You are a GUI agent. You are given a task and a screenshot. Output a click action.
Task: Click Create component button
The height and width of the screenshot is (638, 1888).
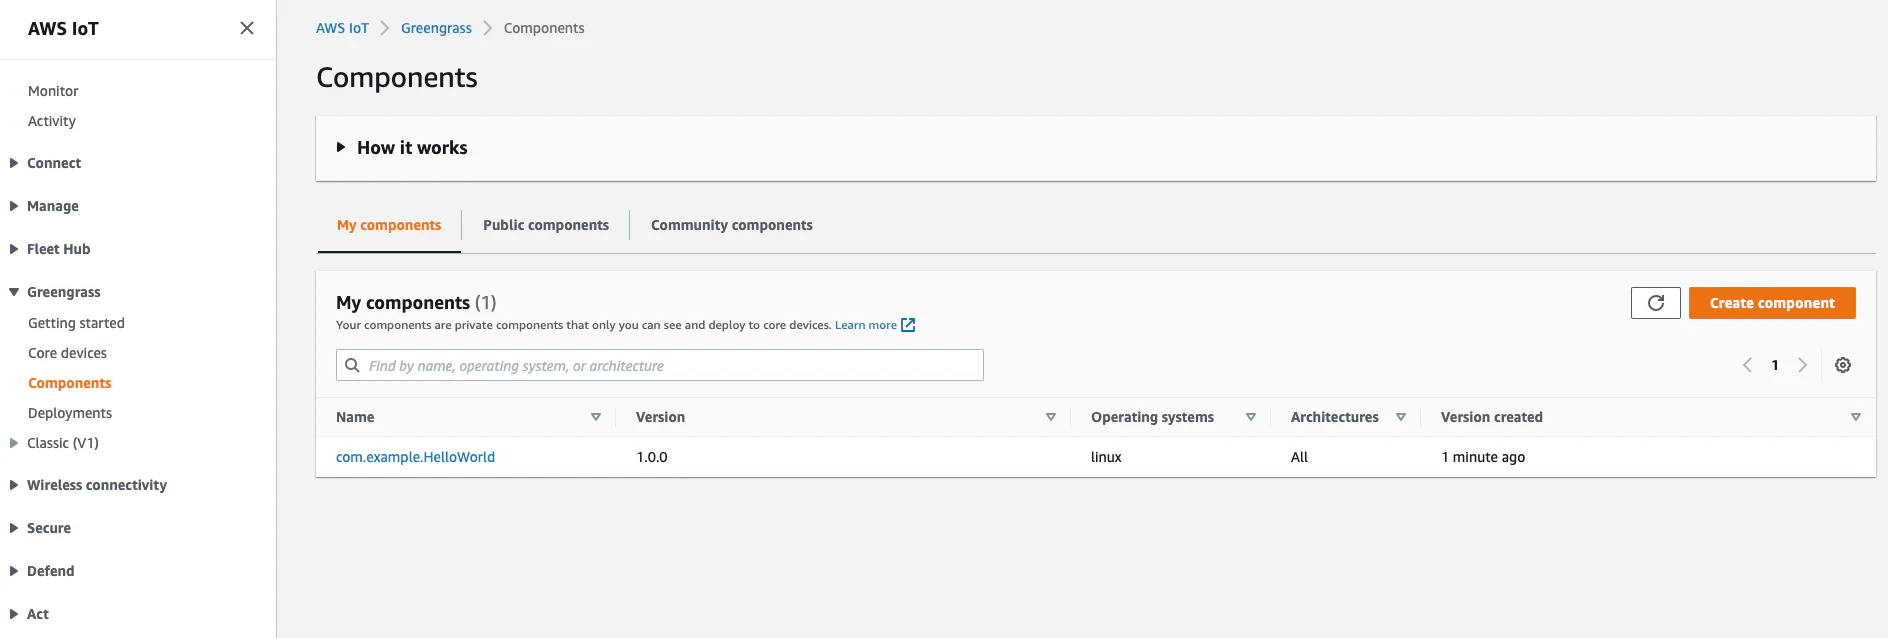pos(1772,303)
